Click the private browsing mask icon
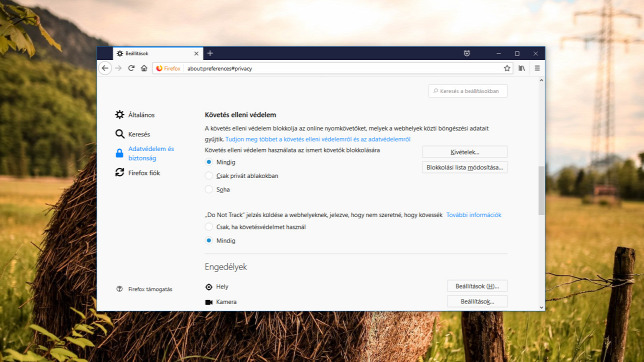The image size is (644, 362). (x=467, y=53)
